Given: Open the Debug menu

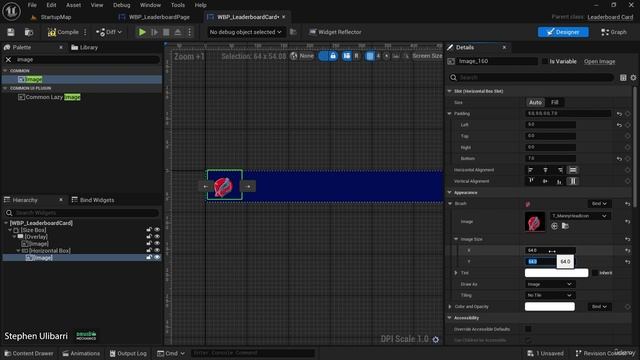Looking at the screenshot, I should (x=121, y=5).
